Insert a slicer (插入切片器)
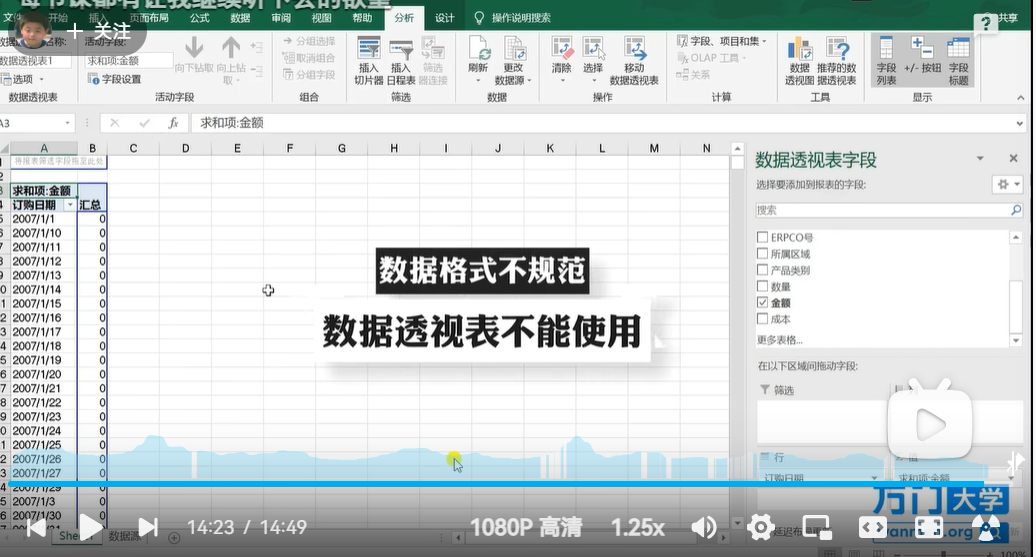The image size is (1036, 557). 369,61
